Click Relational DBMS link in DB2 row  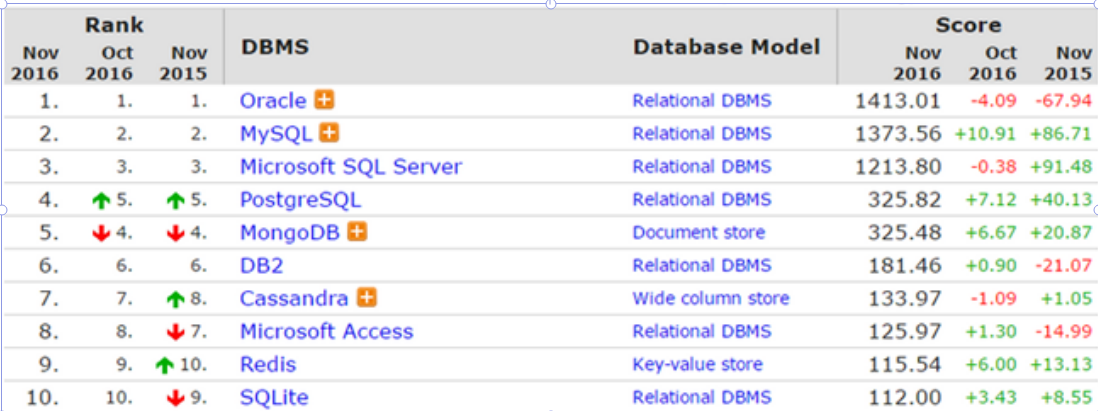702,265
